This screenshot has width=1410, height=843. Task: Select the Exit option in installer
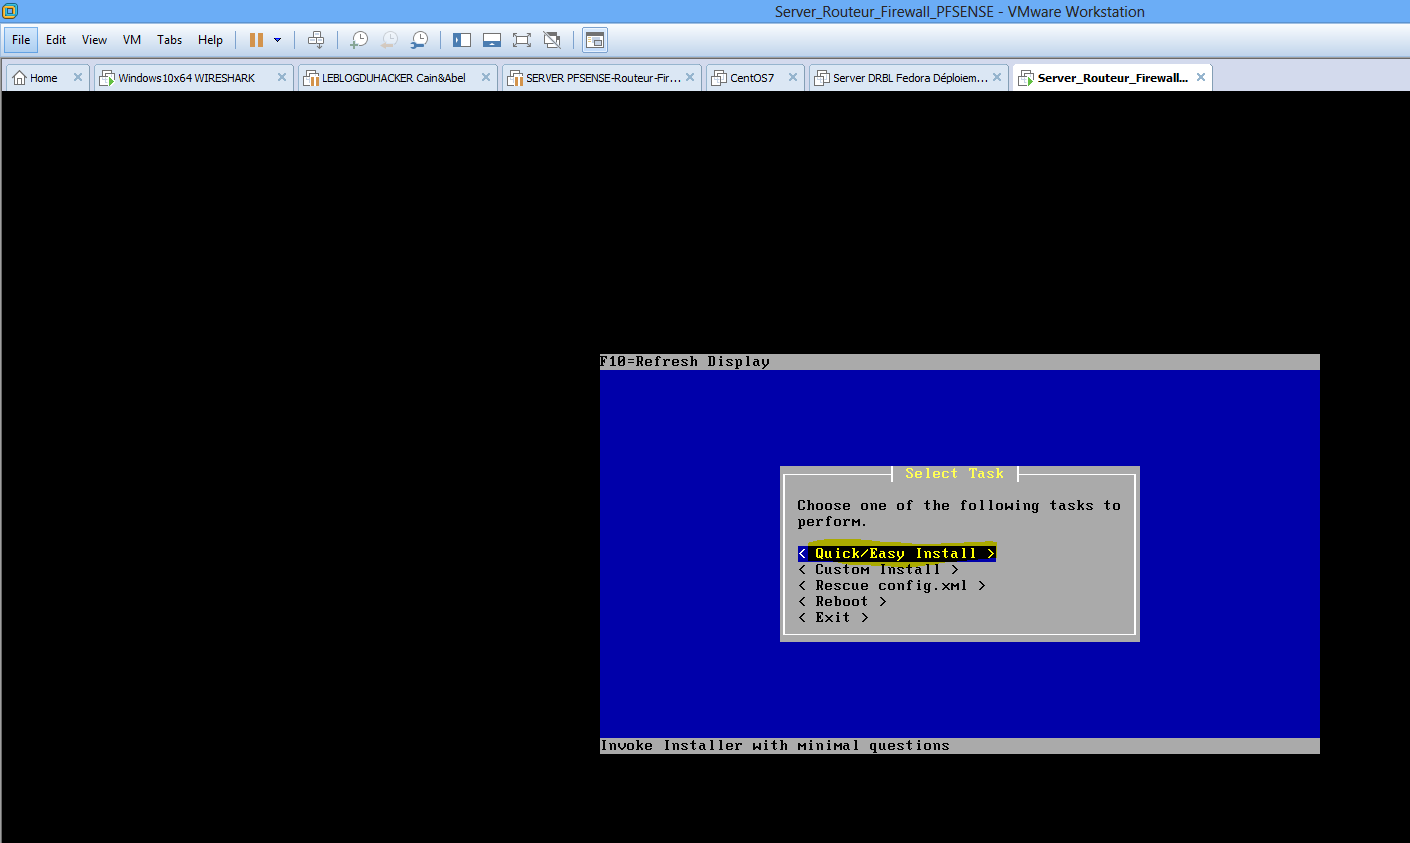(x=833, y=617)
